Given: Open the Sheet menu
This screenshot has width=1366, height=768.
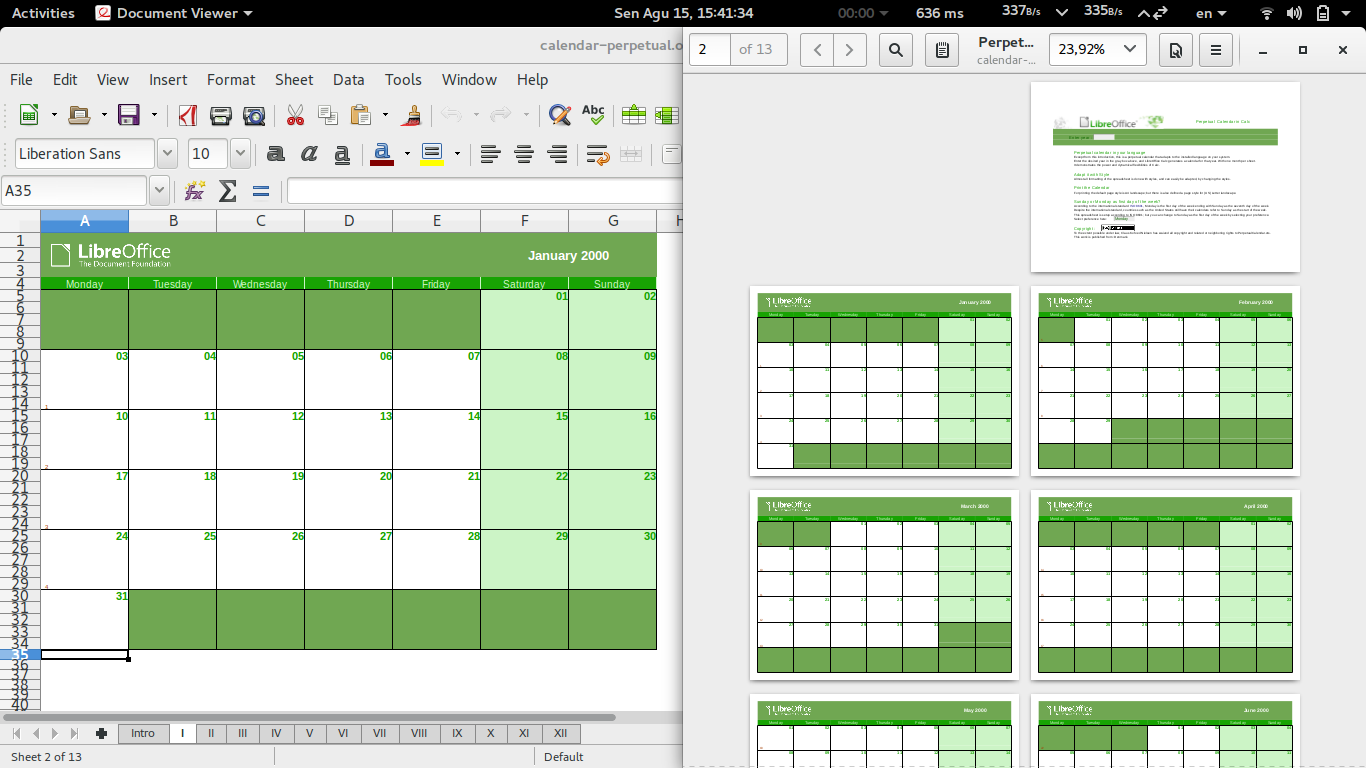Looking at the screenshot, I should 294,79.
